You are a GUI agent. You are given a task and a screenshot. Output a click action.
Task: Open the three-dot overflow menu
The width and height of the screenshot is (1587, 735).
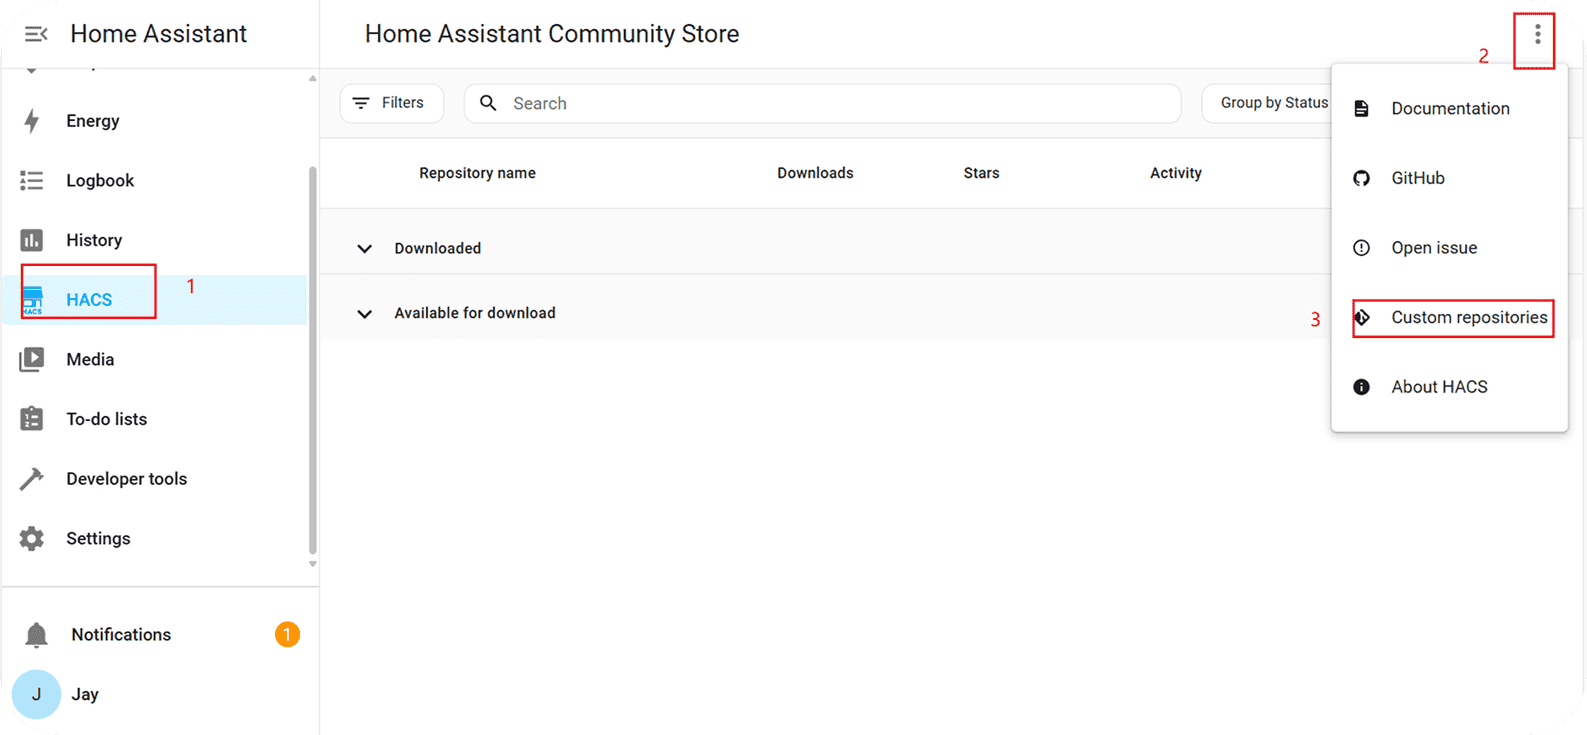click(x=1537, y=36)
